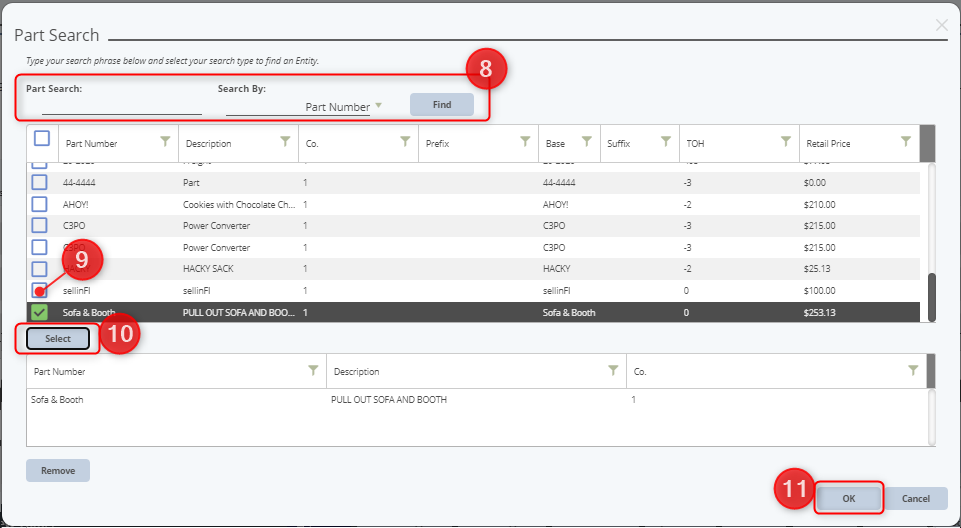Select the Cookies with Chocolate description cell
Image resolution: width=961 pixels, height=528 pixels.
point(239,205)
